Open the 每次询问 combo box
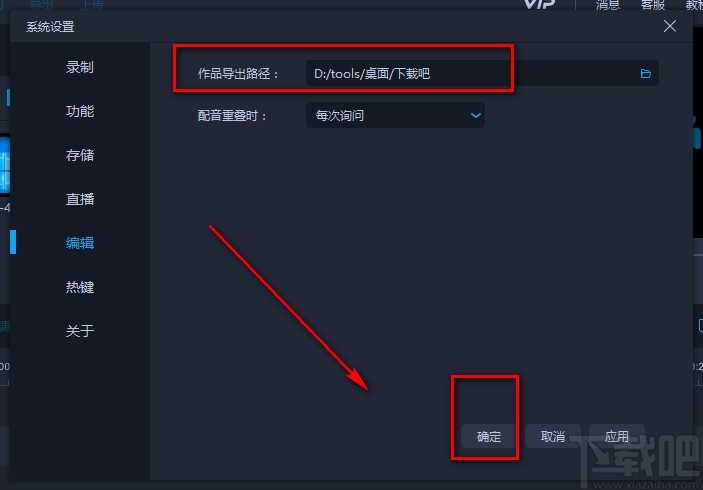Screen dimensions: 703x490 (395, 115)
